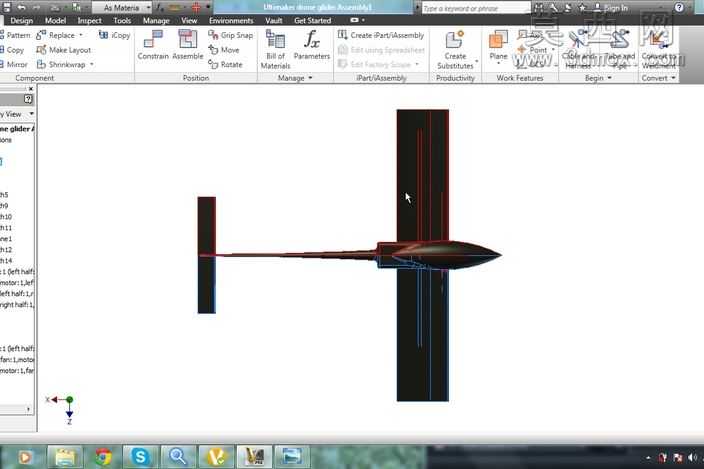Open Chrome from the taskbar
704x469 pixels.
pyautogui.click(x=103, y=457)
